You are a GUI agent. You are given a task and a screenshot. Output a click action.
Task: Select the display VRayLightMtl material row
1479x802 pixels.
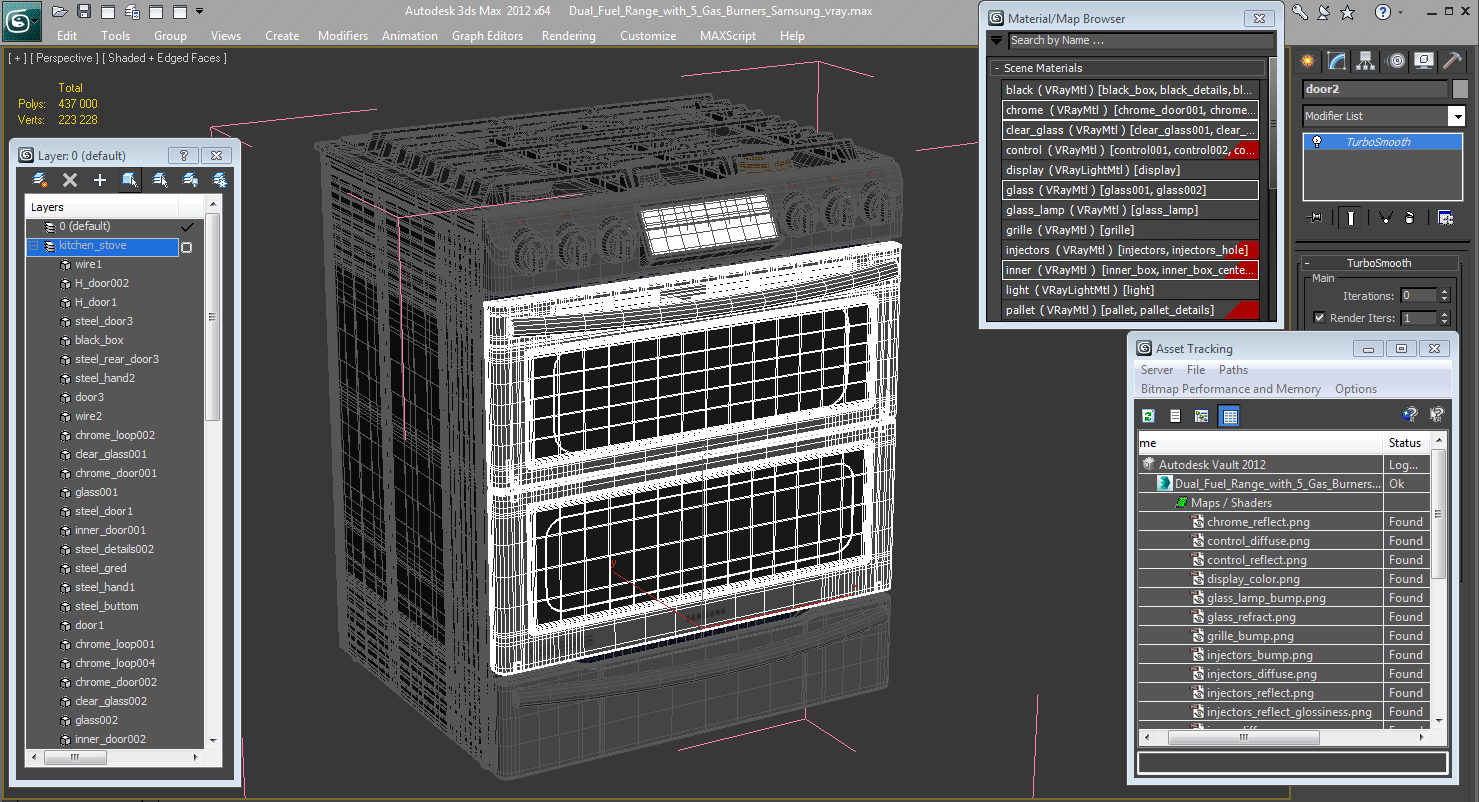tap(1131, 170)
